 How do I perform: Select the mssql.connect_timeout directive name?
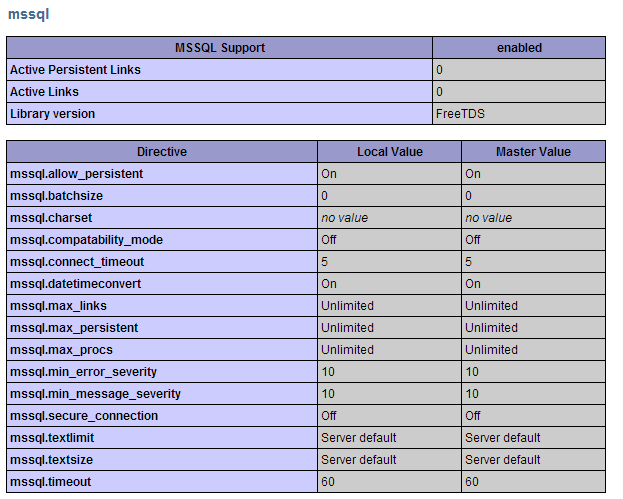coord(77,262)
